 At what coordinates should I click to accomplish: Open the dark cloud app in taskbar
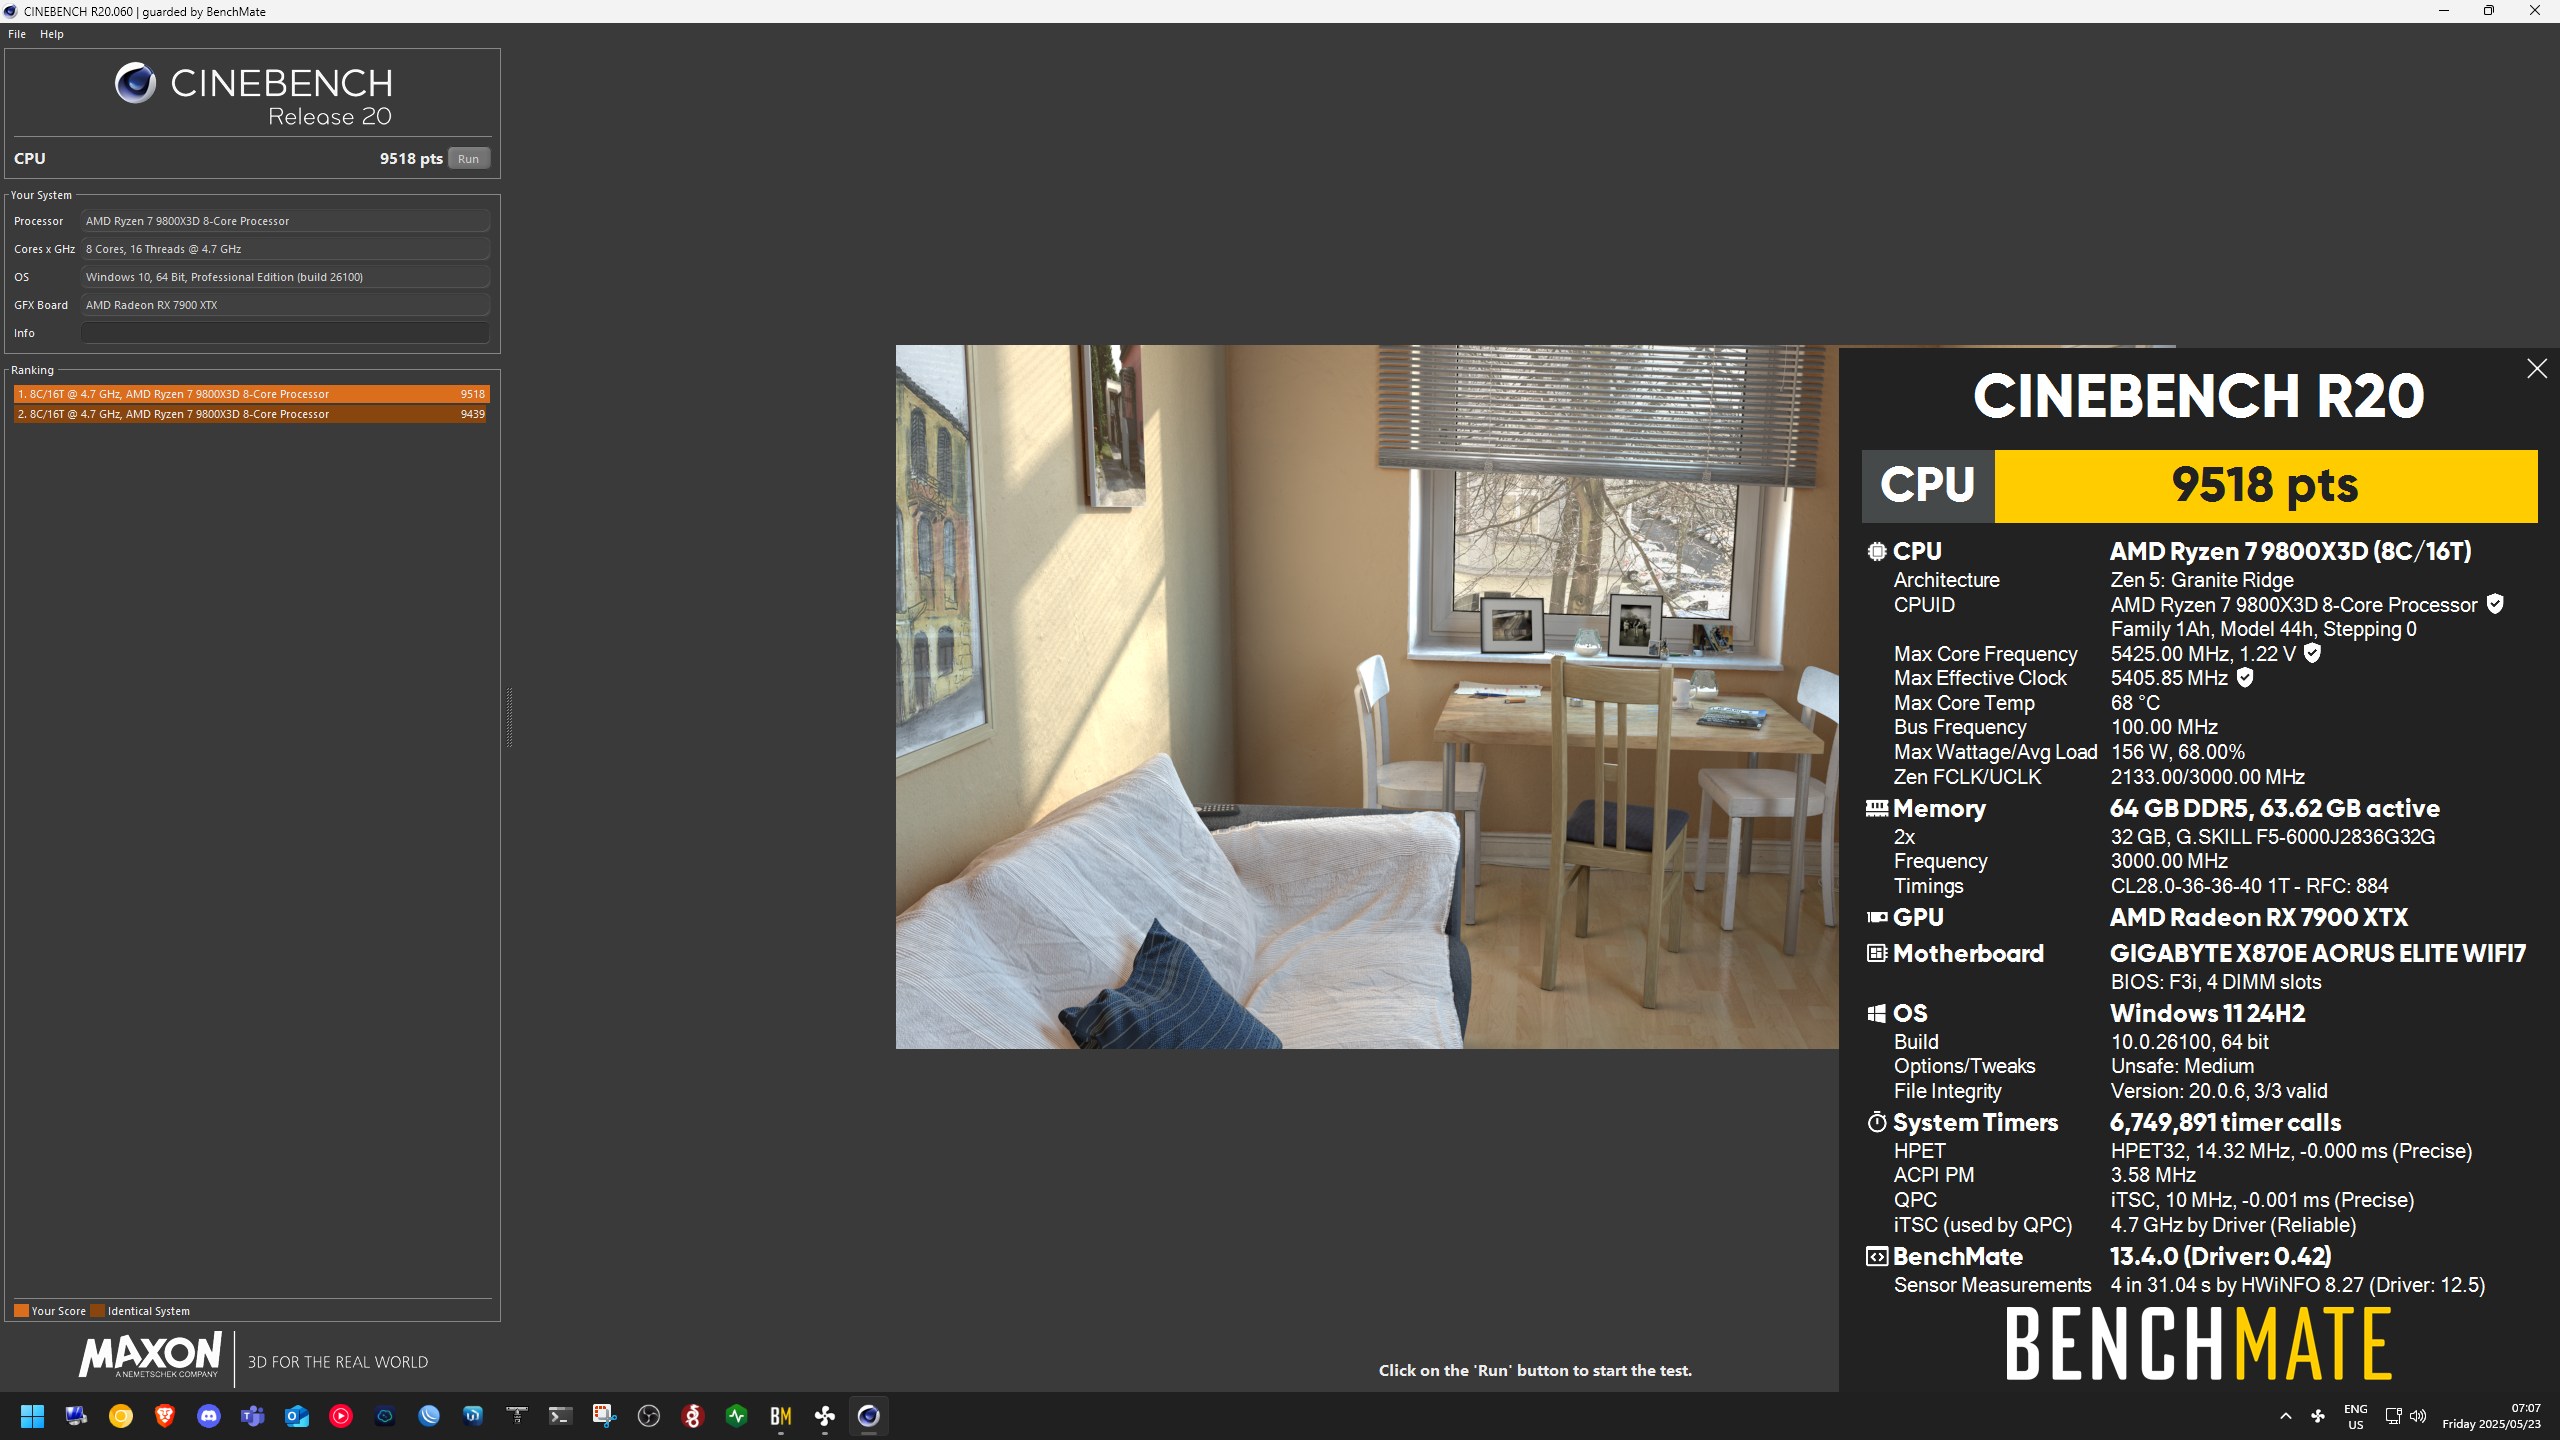(x=385, y=1416)
